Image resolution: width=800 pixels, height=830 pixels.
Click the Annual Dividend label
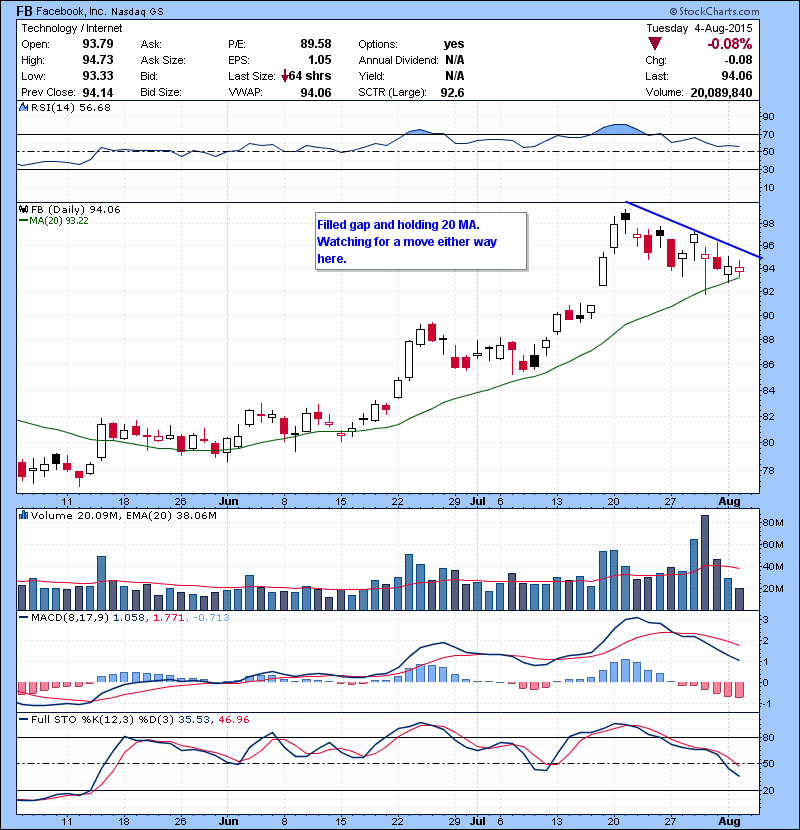coord(398,60)
